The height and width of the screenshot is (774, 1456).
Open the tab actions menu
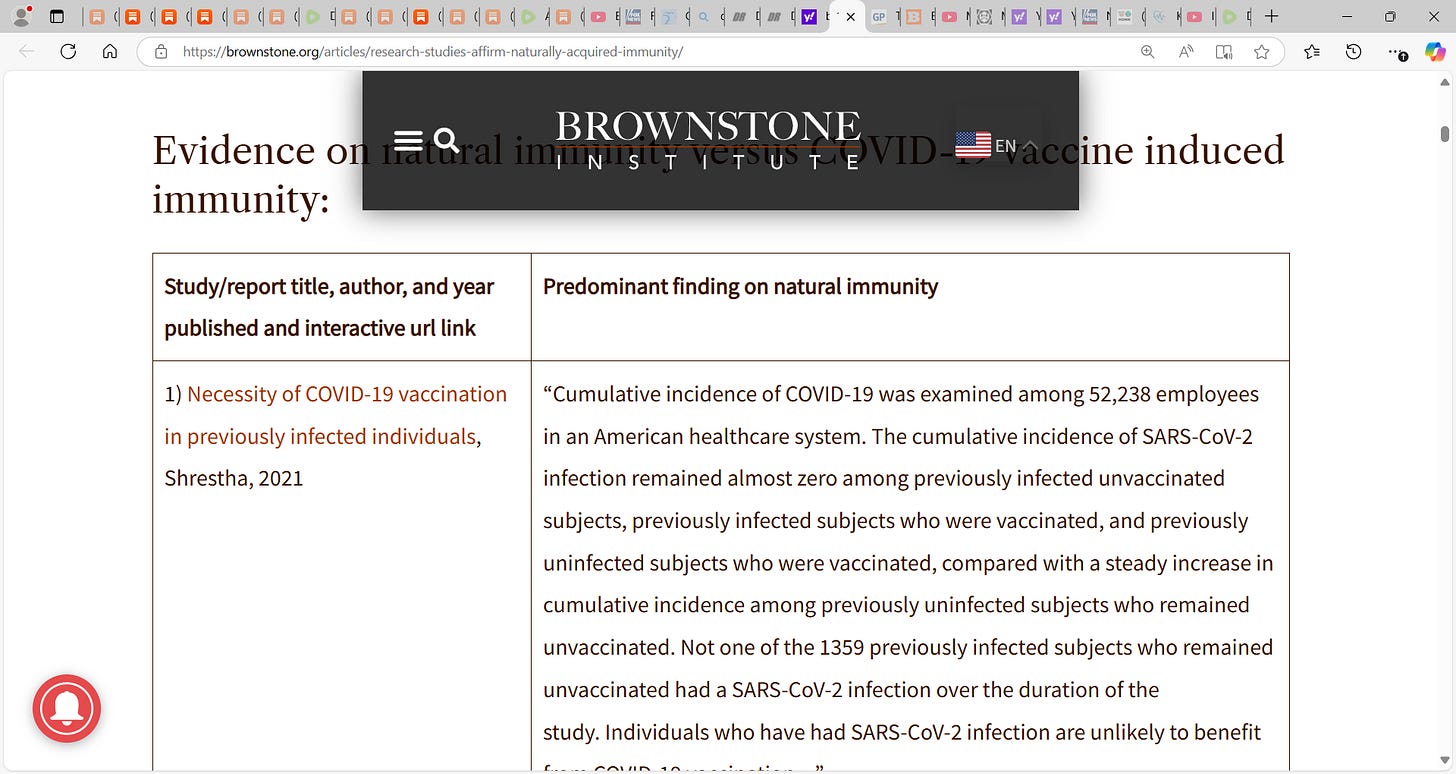point(56,16)
